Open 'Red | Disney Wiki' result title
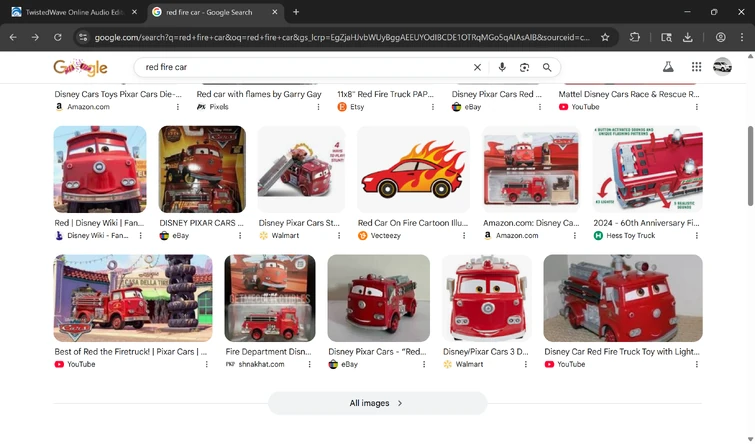This screenshot has width=755, height=444. (x=100, y=223)
